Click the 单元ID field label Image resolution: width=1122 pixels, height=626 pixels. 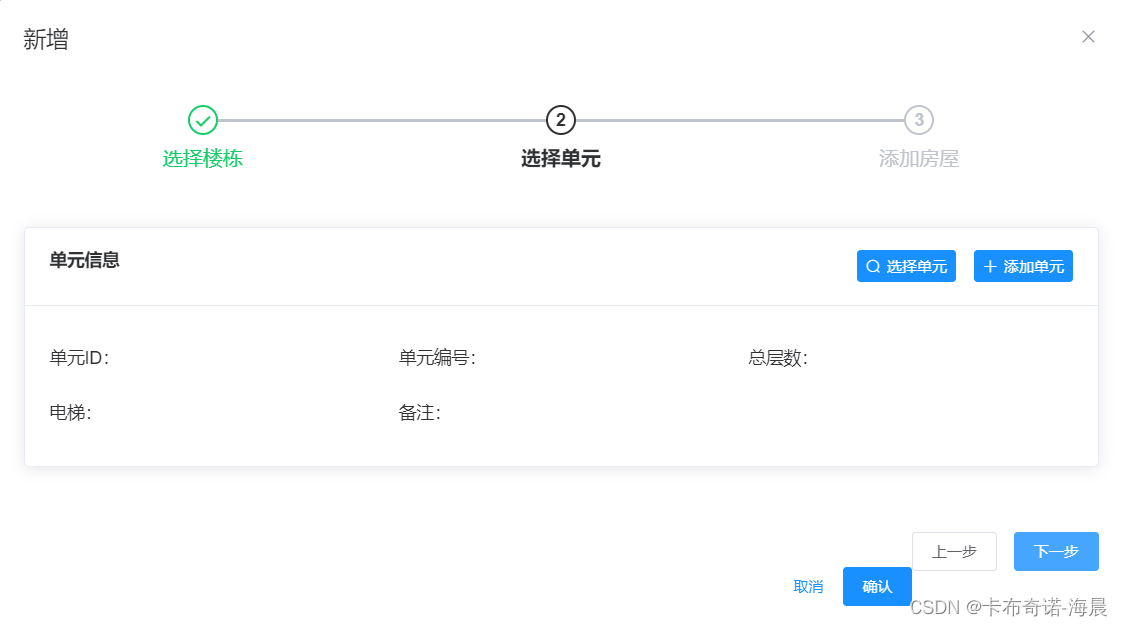pos(79,358)
